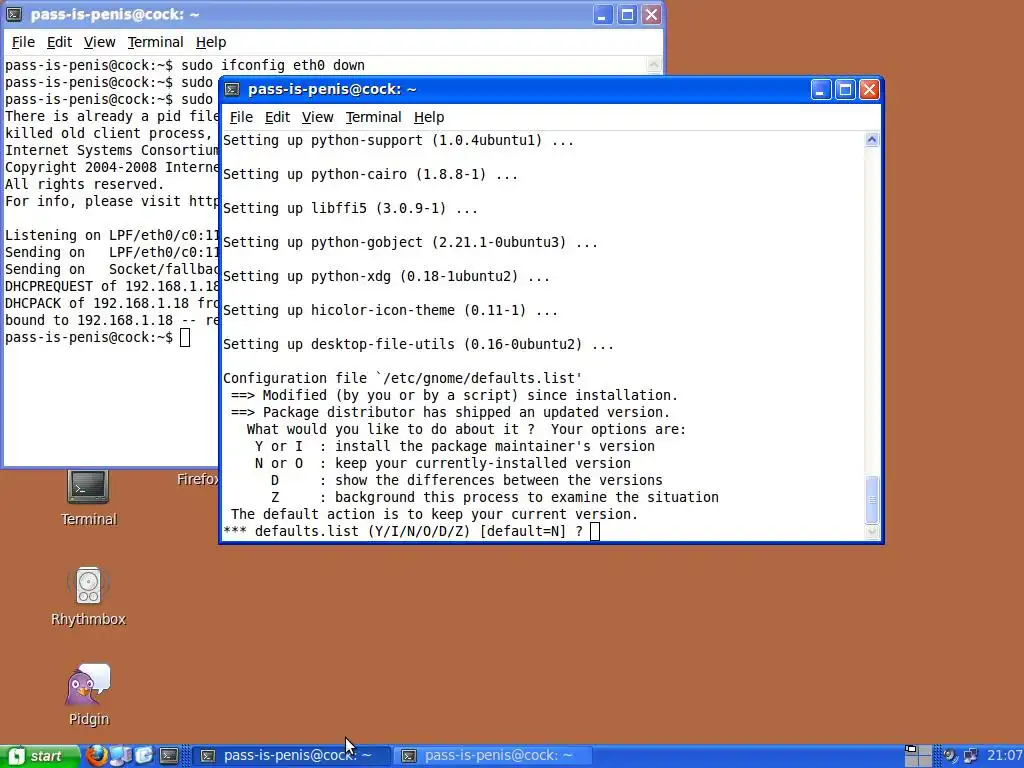Click the quick-launch icon between the monitor and terminal icons

(144, 756)
